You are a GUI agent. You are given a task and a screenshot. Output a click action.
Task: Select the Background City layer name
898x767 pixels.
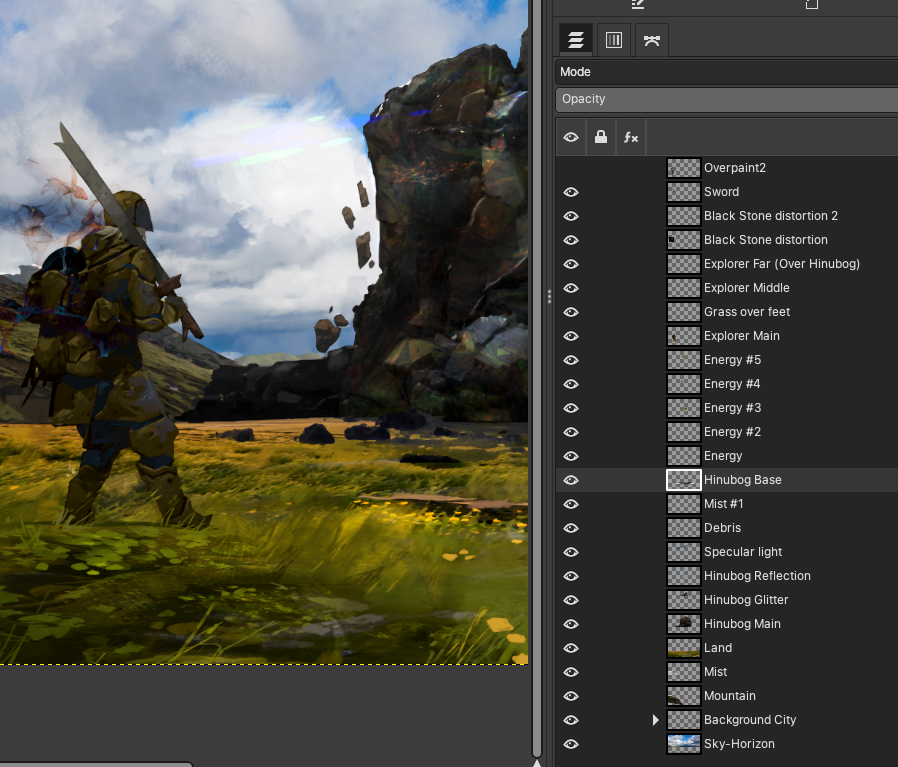(x=750, y=721)
